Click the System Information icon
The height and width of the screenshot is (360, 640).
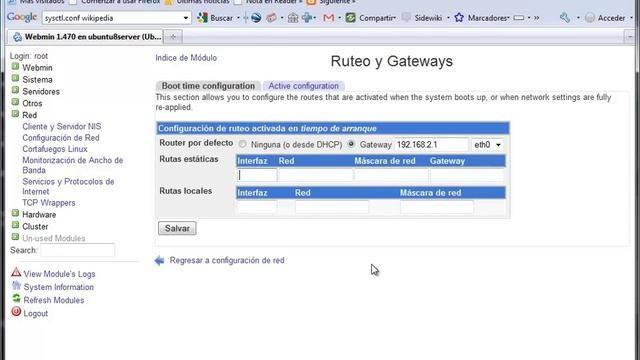point(16,286)
